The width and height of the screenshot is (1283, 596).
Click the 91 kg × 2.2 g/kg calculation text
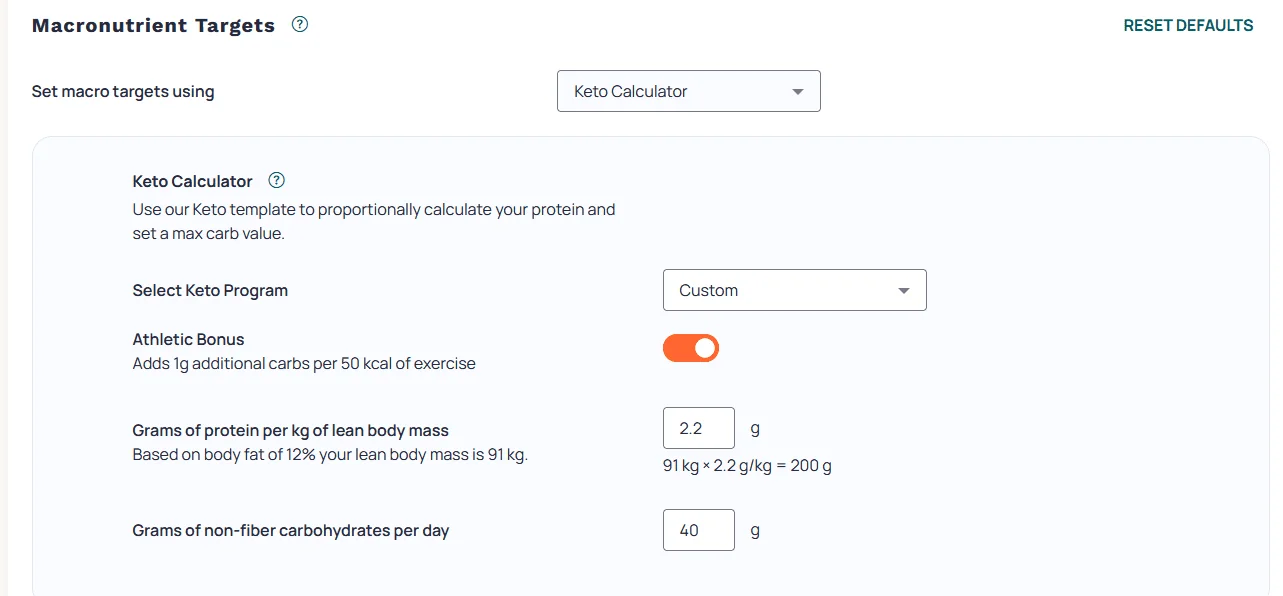pyautogui.click(x=747, y=466)
